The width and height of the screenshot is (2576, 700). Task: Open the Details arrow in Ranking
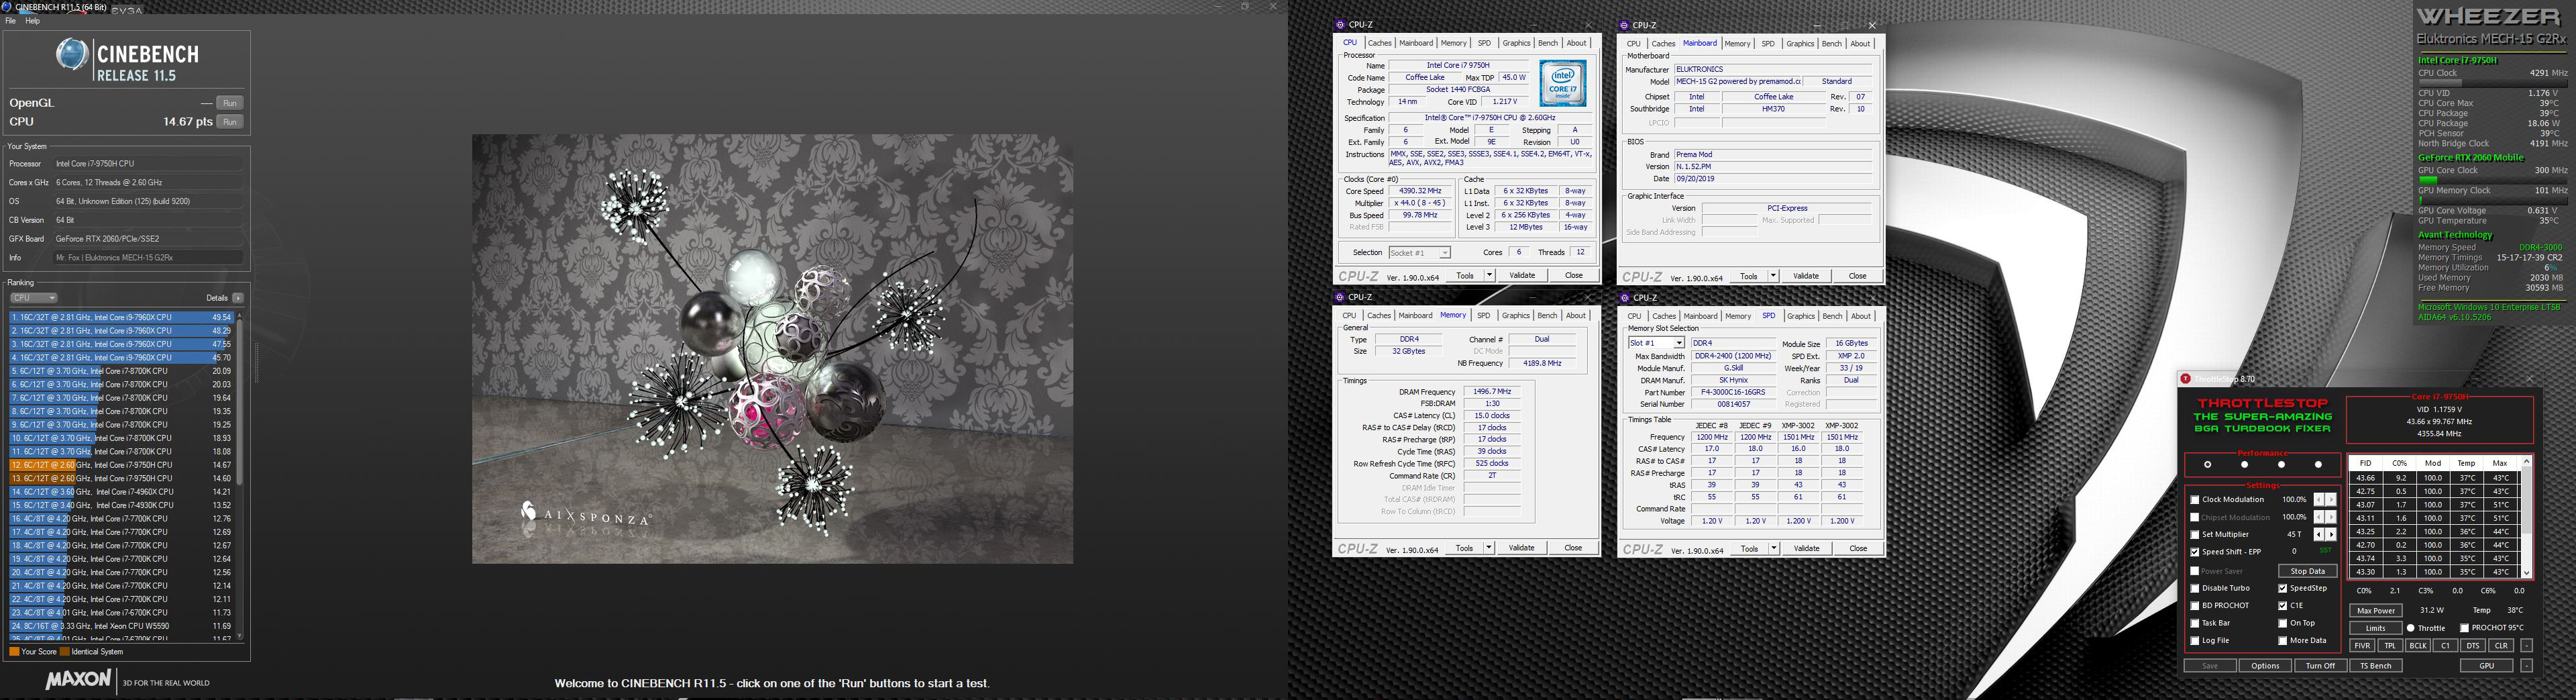point(238,298)
